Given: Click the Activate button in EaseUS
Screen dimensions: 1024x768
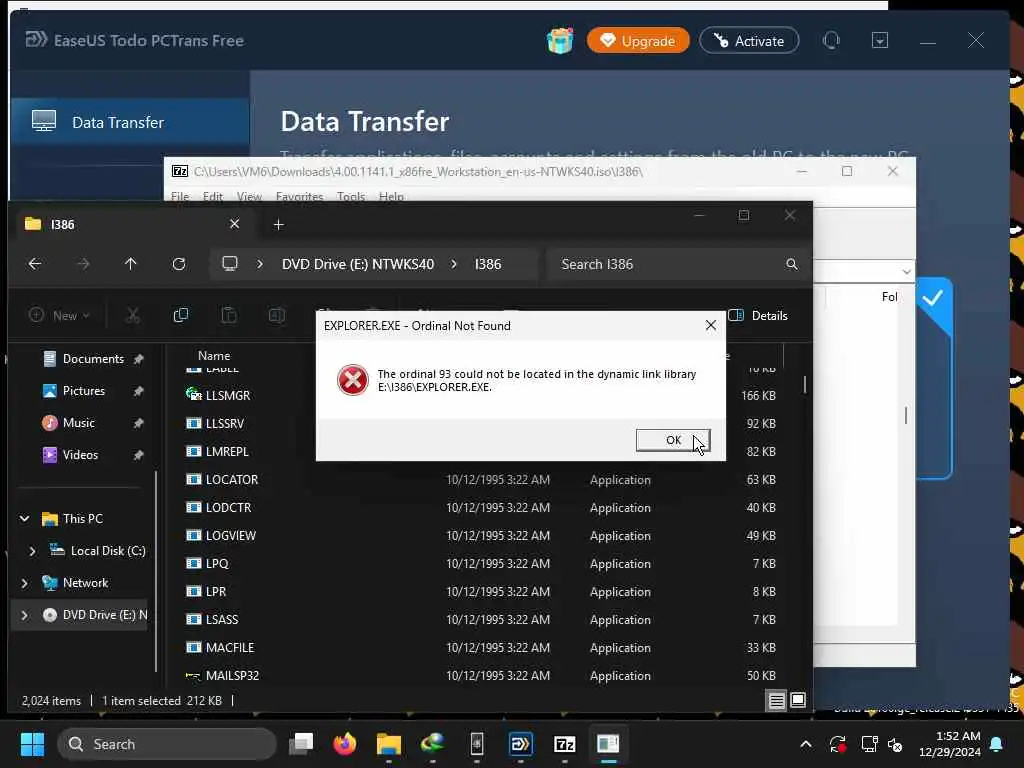Looking at the screenshot, I should (x=749, y=40).
